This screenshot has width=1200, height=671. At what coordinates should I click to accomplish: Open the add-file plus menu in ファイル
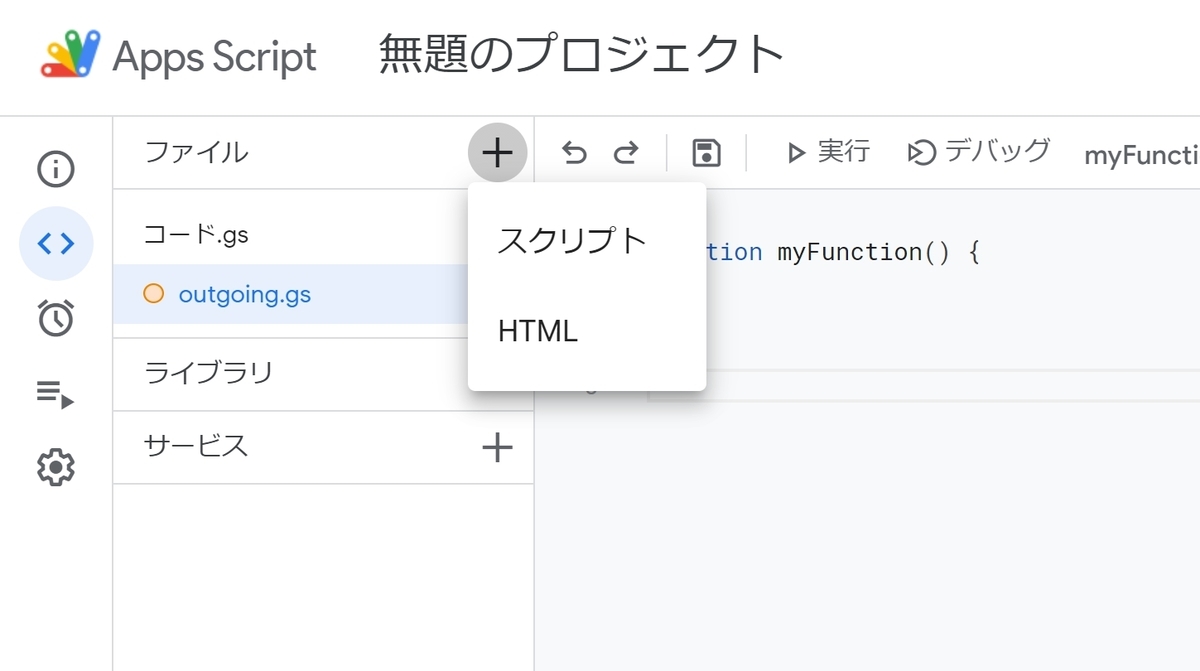(497, 152)
